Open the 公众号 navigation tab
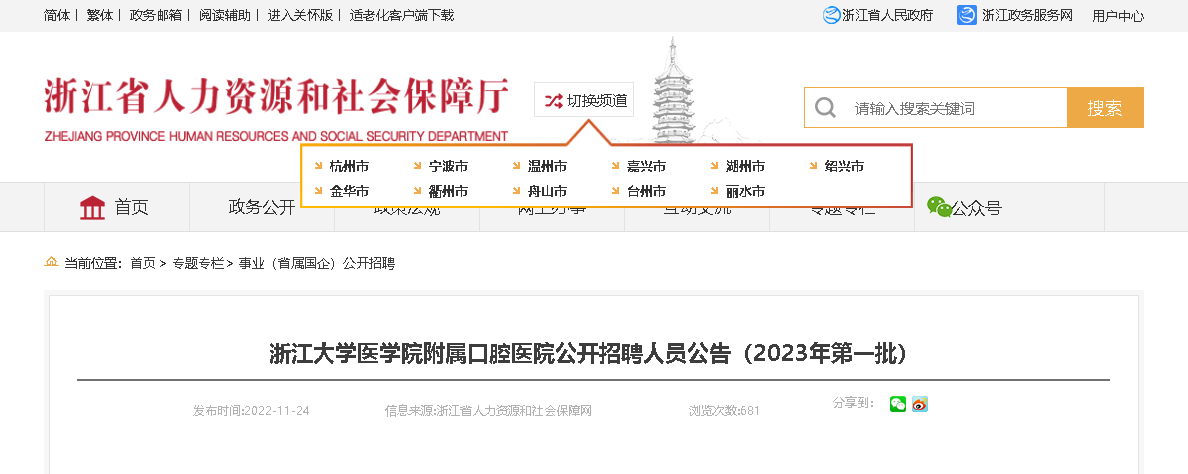The height and width of the screenshot is (474, 1188). point(1010,207)
